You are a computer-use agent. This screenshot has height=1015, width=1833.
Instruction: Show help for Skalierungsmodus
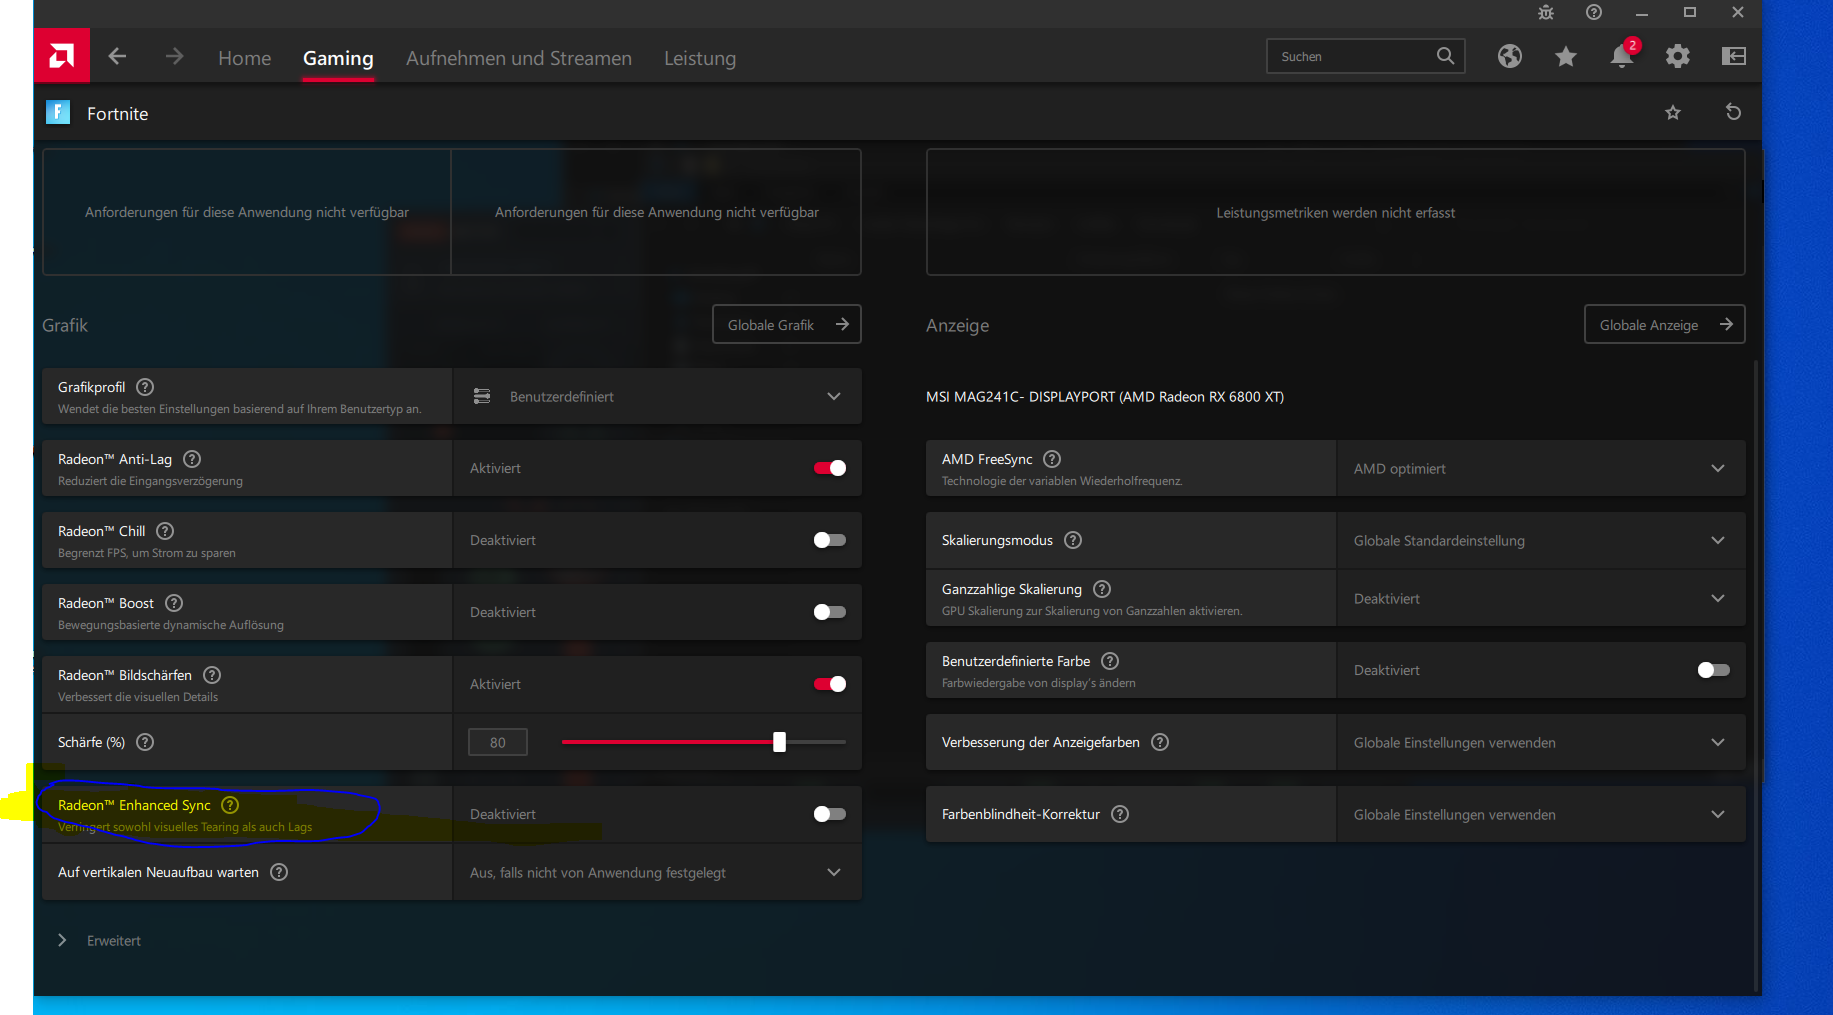pos(1073,540)
